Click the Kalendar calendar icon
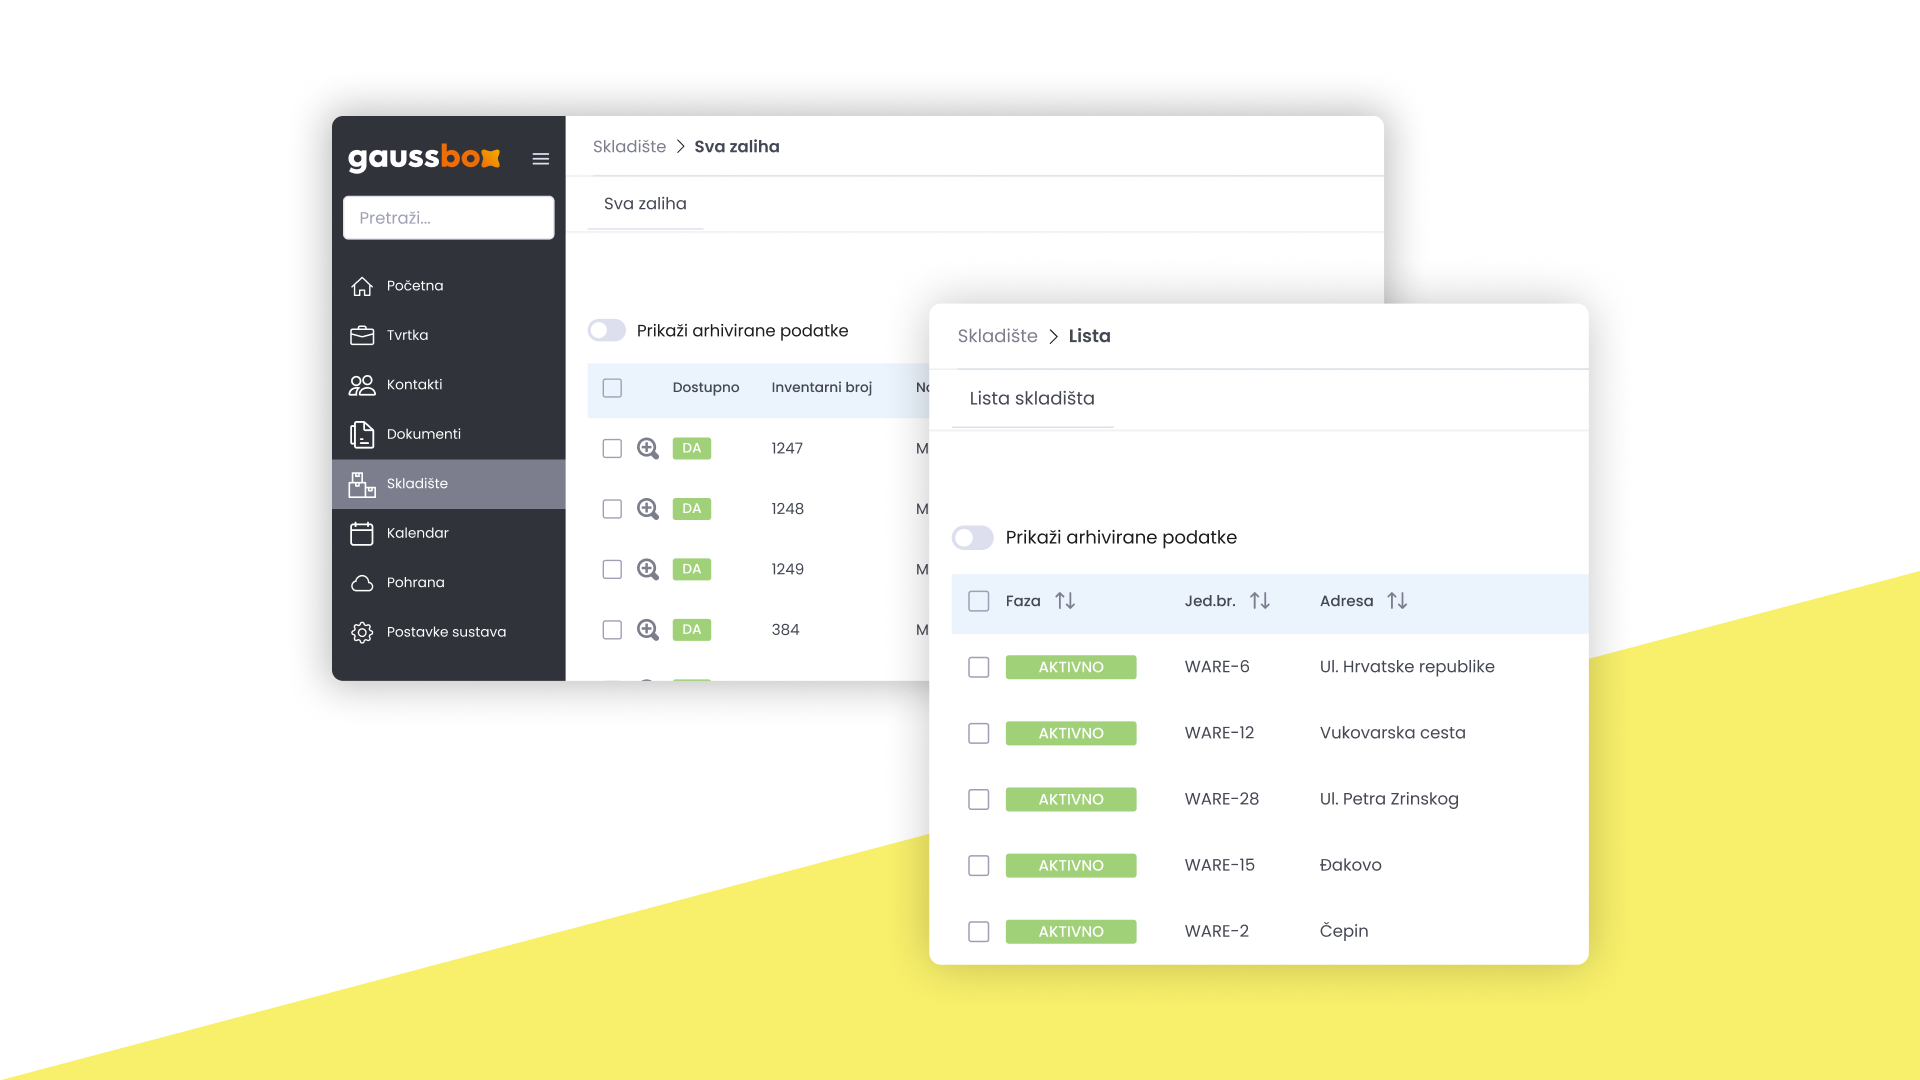 coord(362,533)
